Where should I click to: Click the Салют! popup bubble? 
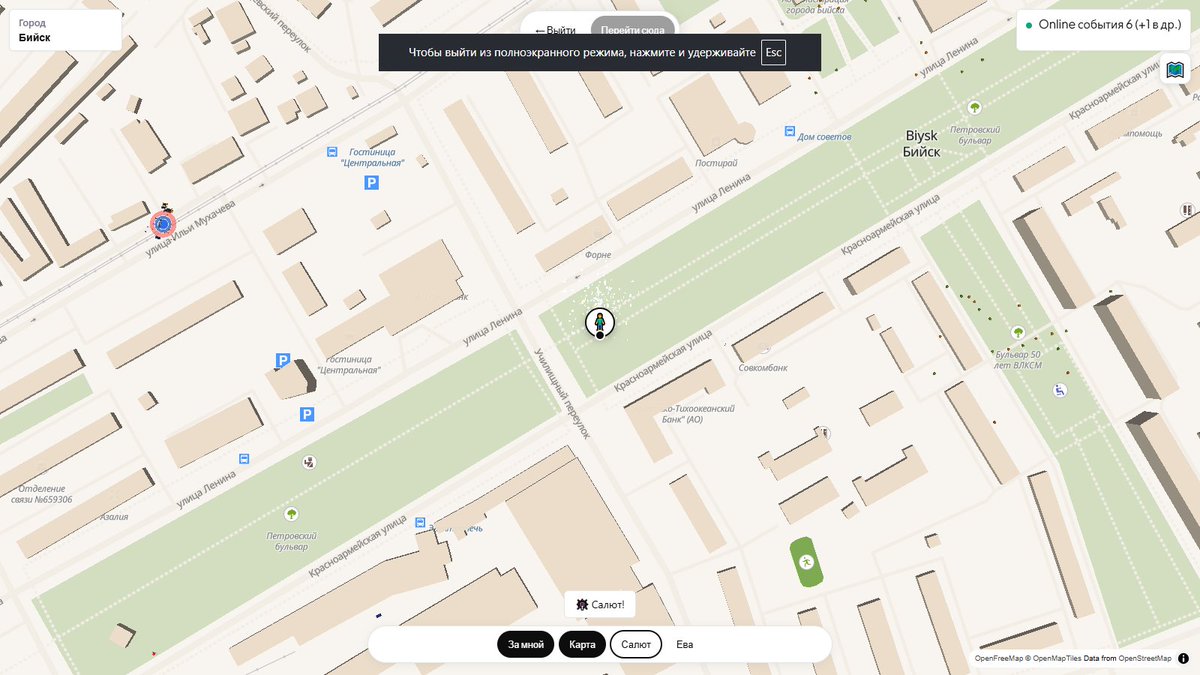click(601, 605)
